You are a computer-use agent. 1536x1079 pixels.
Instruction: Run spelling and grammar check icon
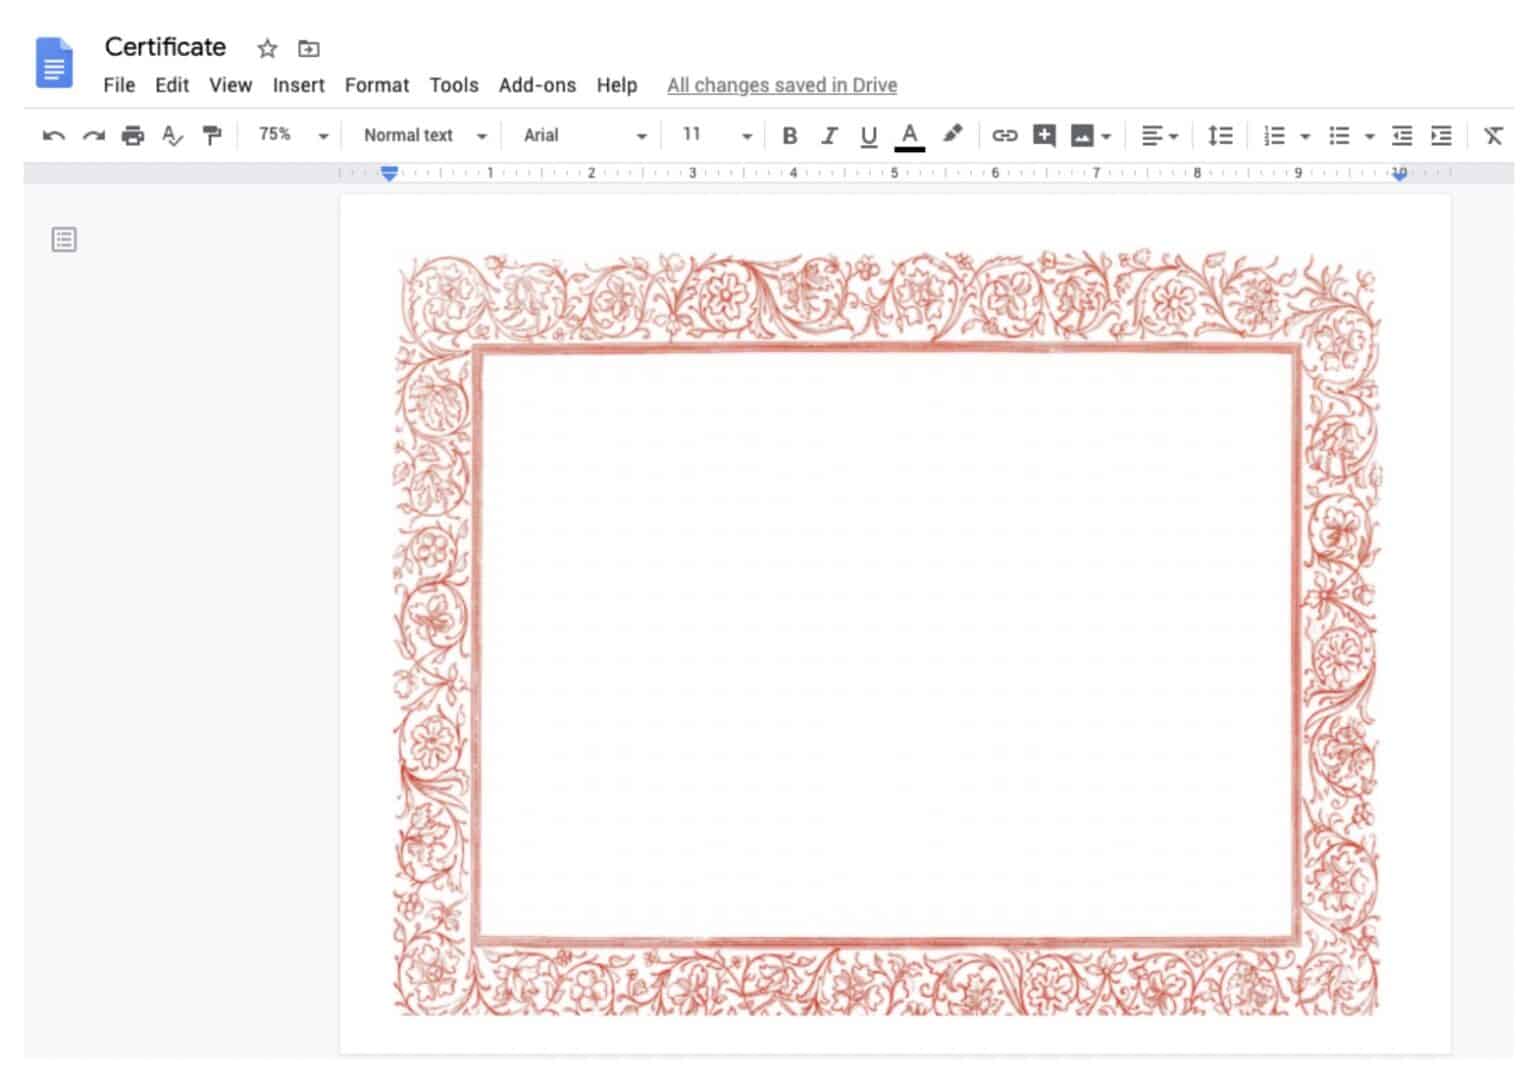click(x=172, y=136)
